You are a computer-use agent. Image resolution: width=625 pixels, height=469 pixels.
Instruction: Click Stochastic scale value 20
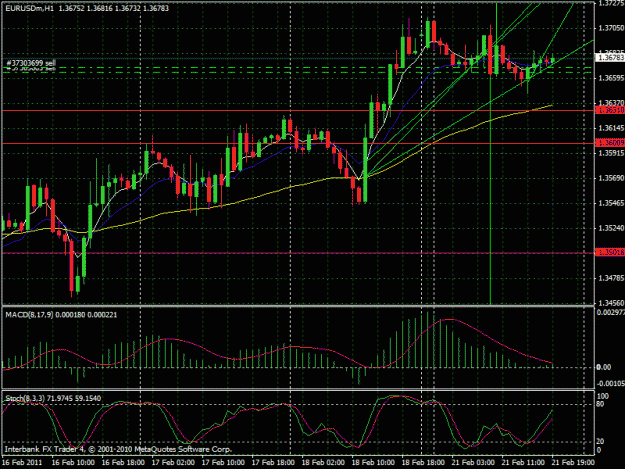[x=600, y=442]
